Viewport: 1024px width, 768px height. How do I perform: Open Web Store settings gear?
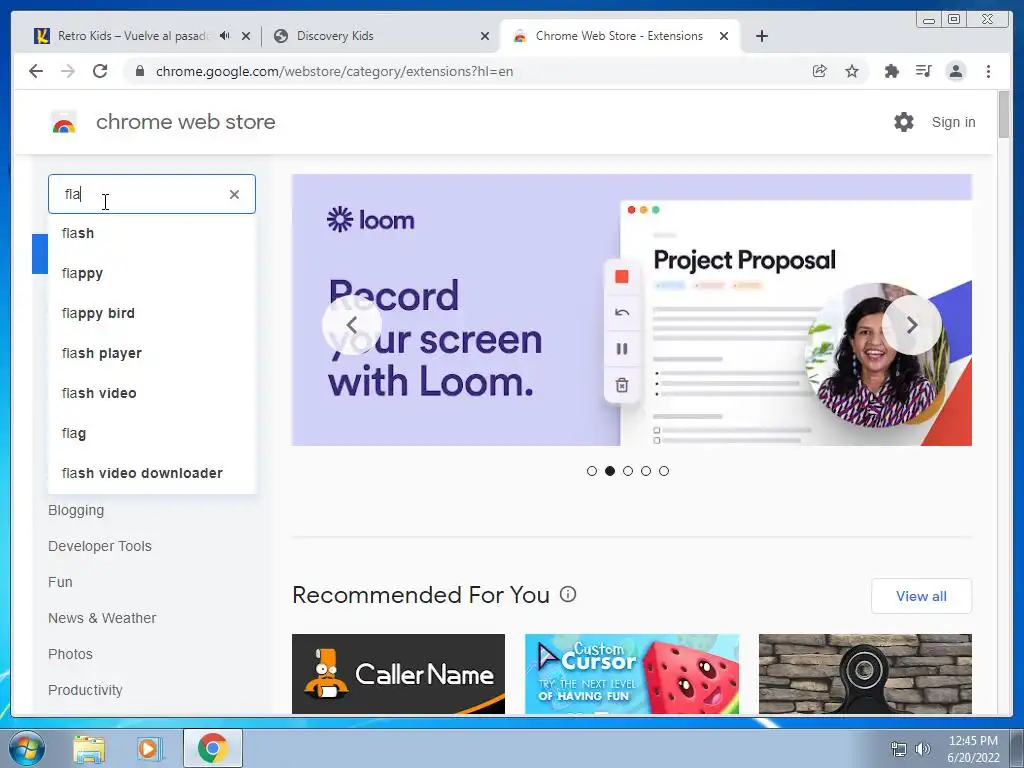[x=904, y=122]
